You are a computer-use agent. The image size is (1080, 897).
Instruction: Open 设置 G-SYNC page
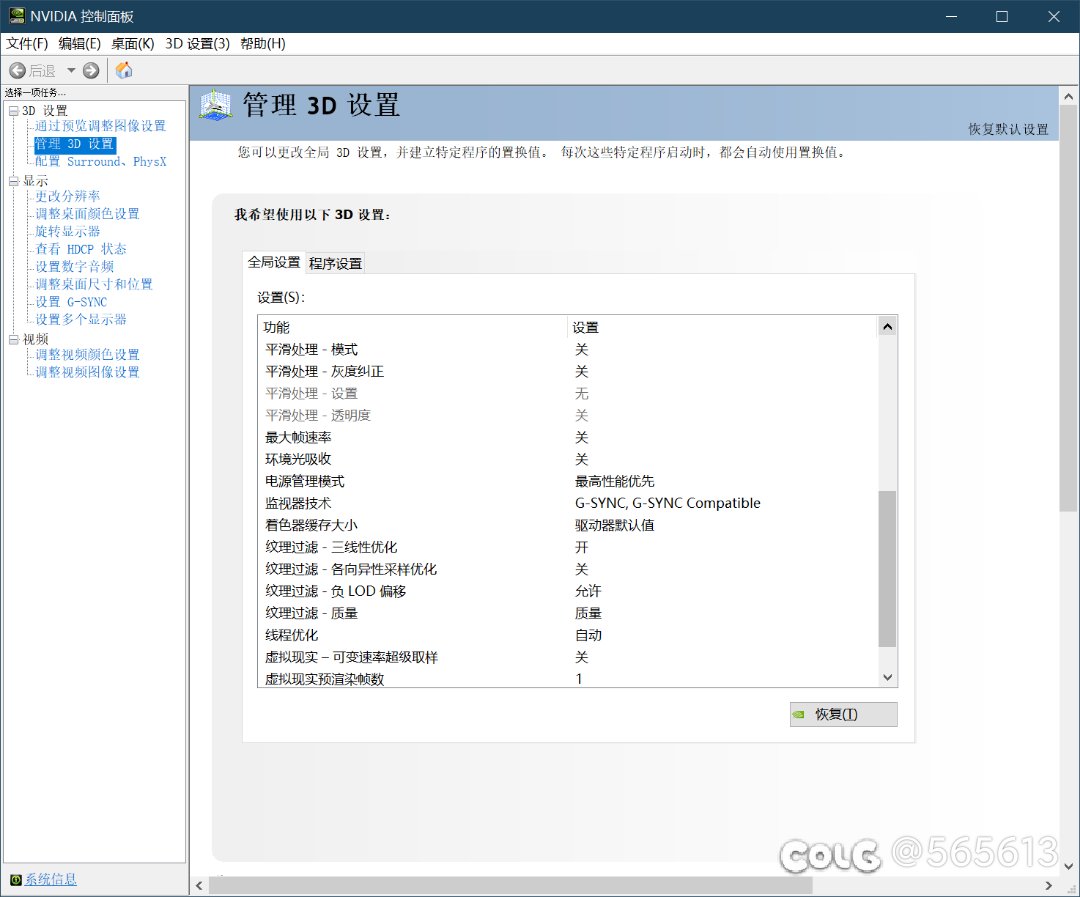click(71, 302)
